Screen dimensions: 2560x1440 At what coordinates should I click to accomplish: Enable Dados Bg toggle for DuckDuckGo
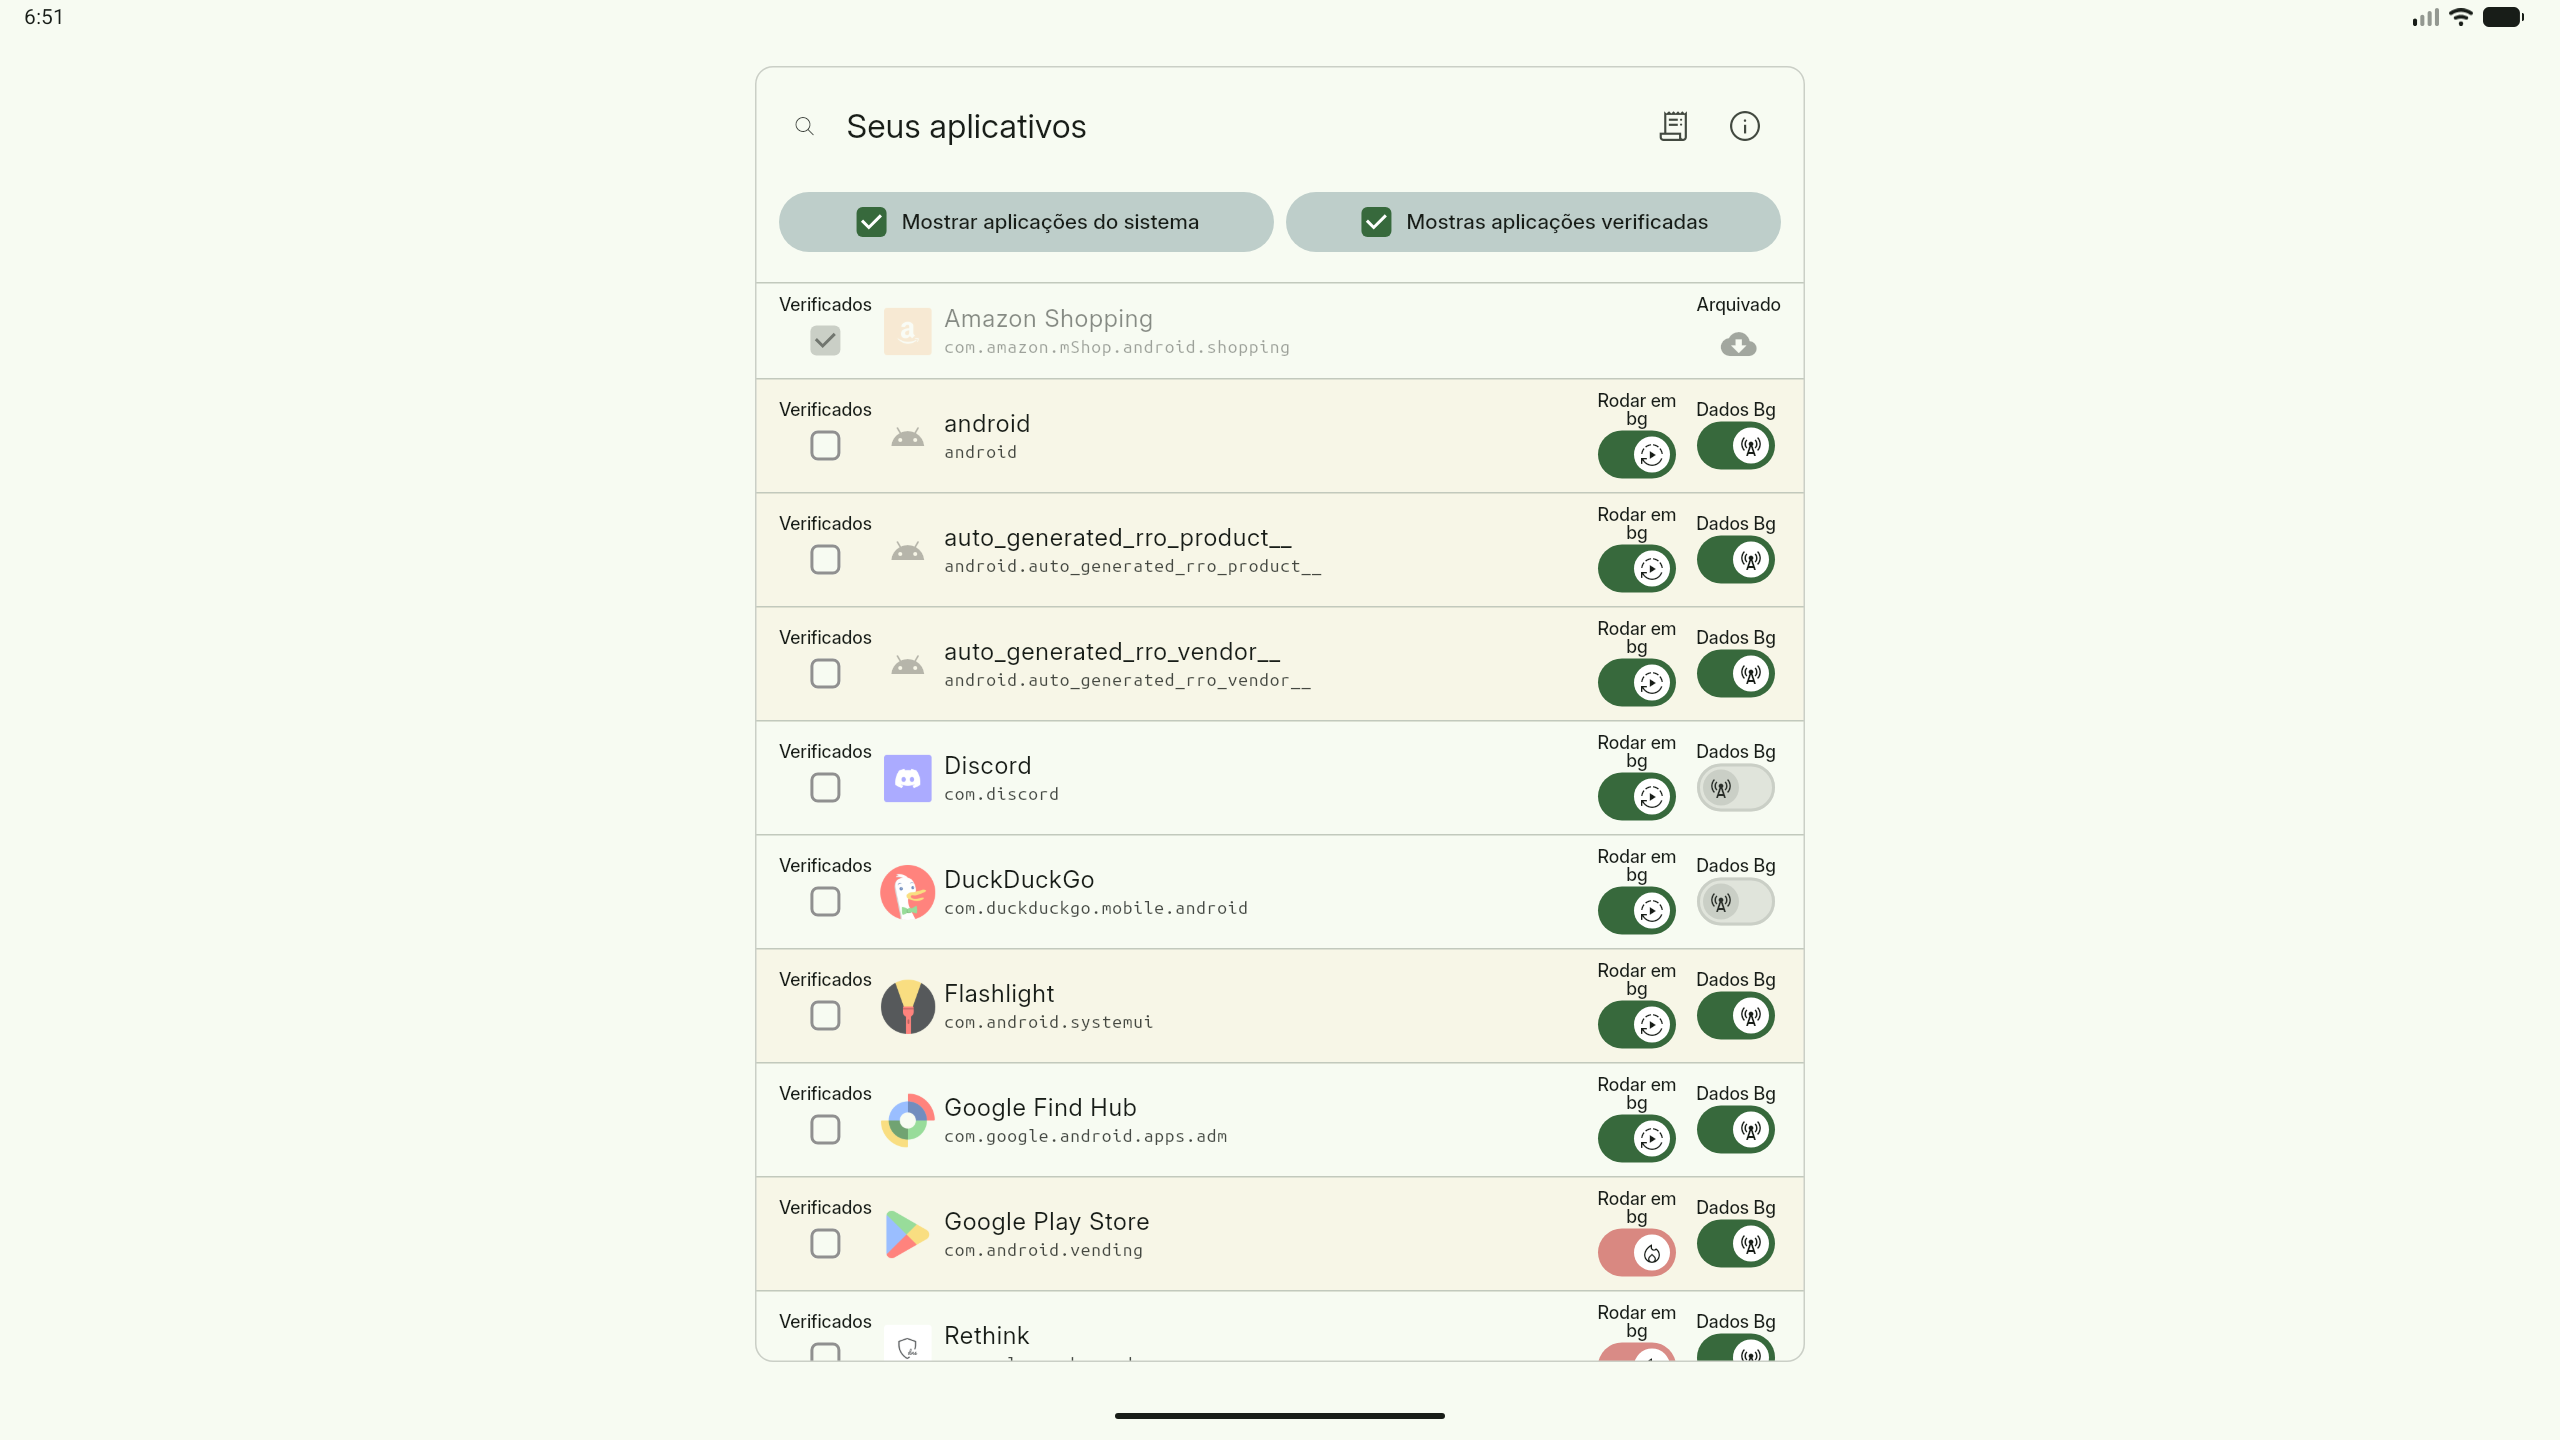tap(1736, 902)
